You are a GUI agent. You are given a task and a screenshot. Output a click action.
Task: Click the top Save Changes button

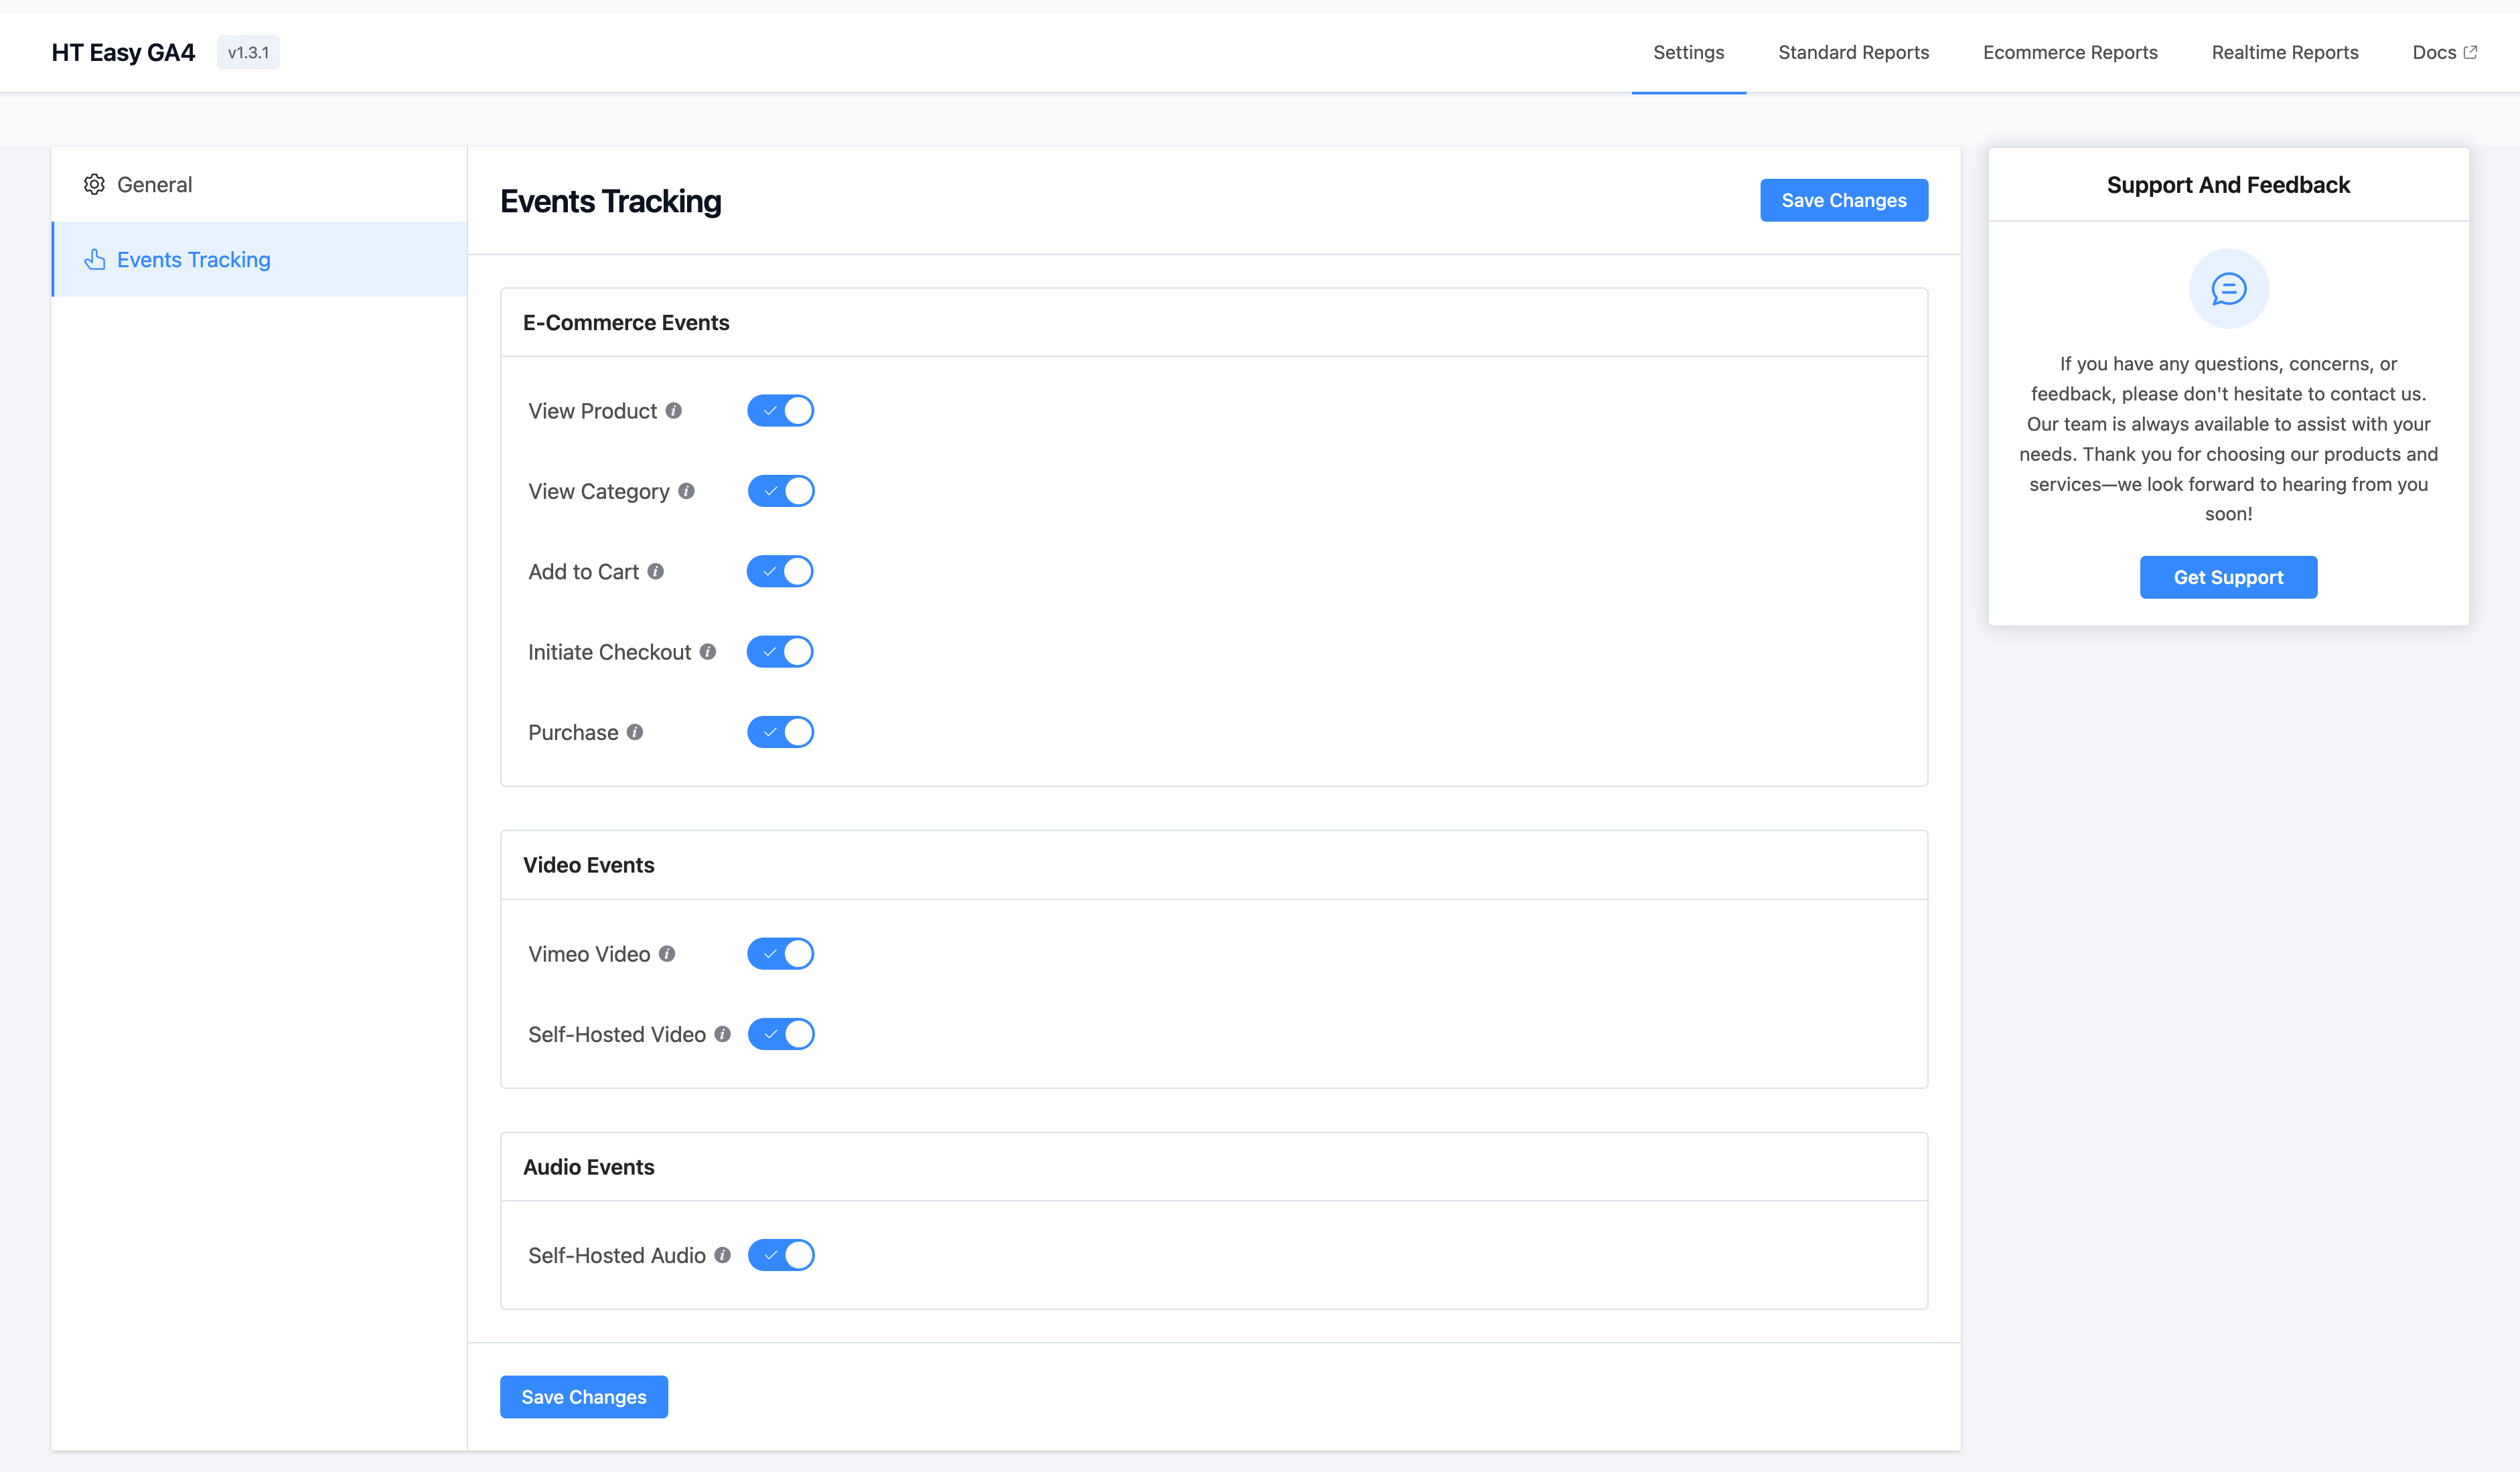tap(1843, 200)
